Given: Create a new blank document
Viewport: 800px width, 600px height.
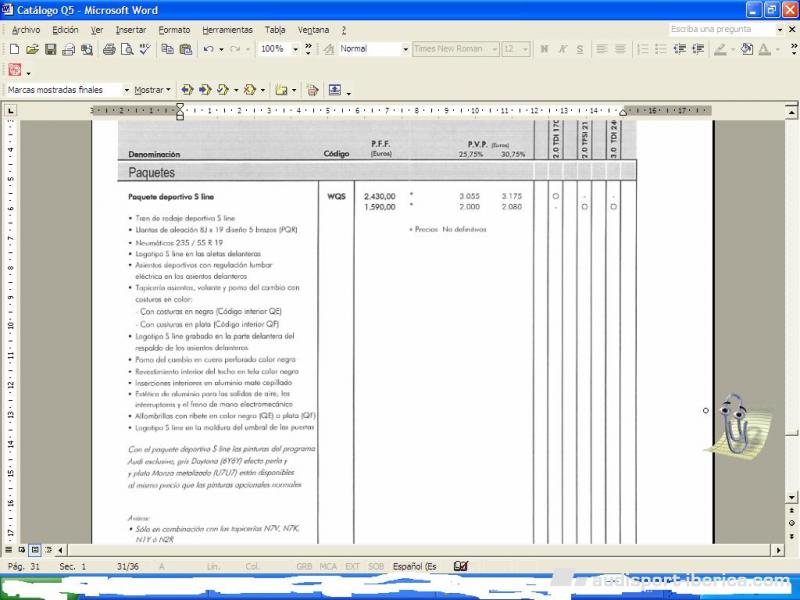Looking at the screenshot, I should coord(14,49).
